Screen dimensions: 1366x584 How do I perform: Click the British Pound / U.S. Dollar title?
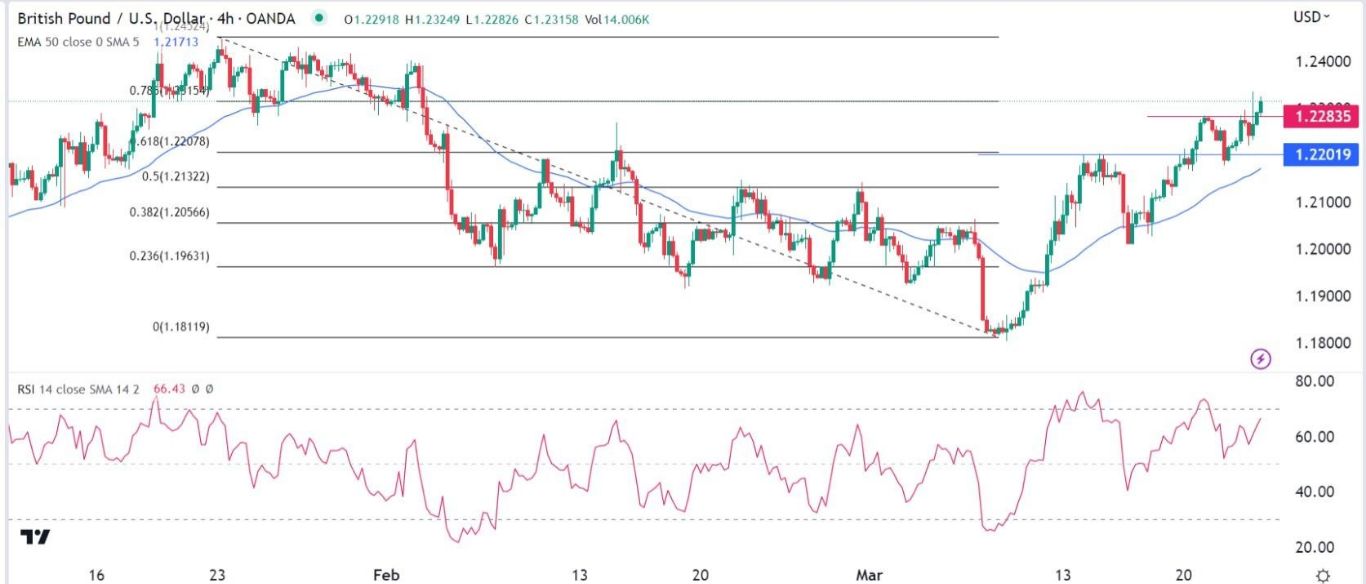108,18
